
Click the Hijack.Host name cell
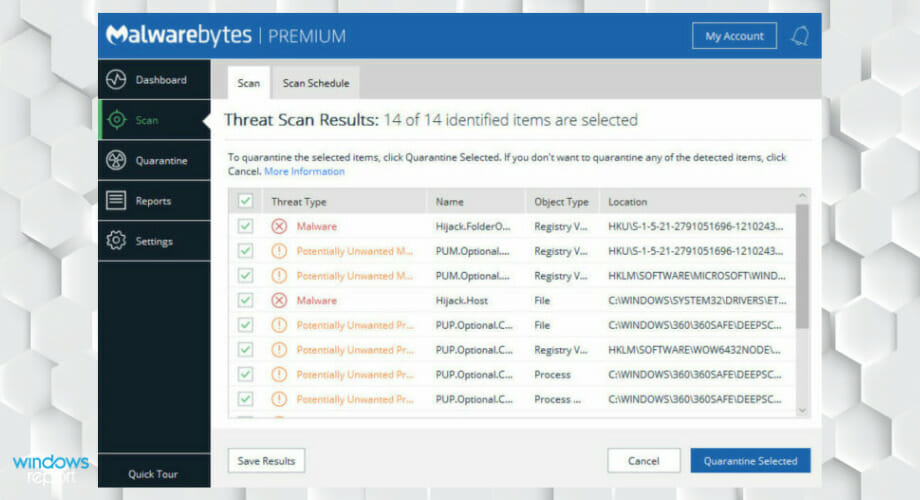[462, 300]
